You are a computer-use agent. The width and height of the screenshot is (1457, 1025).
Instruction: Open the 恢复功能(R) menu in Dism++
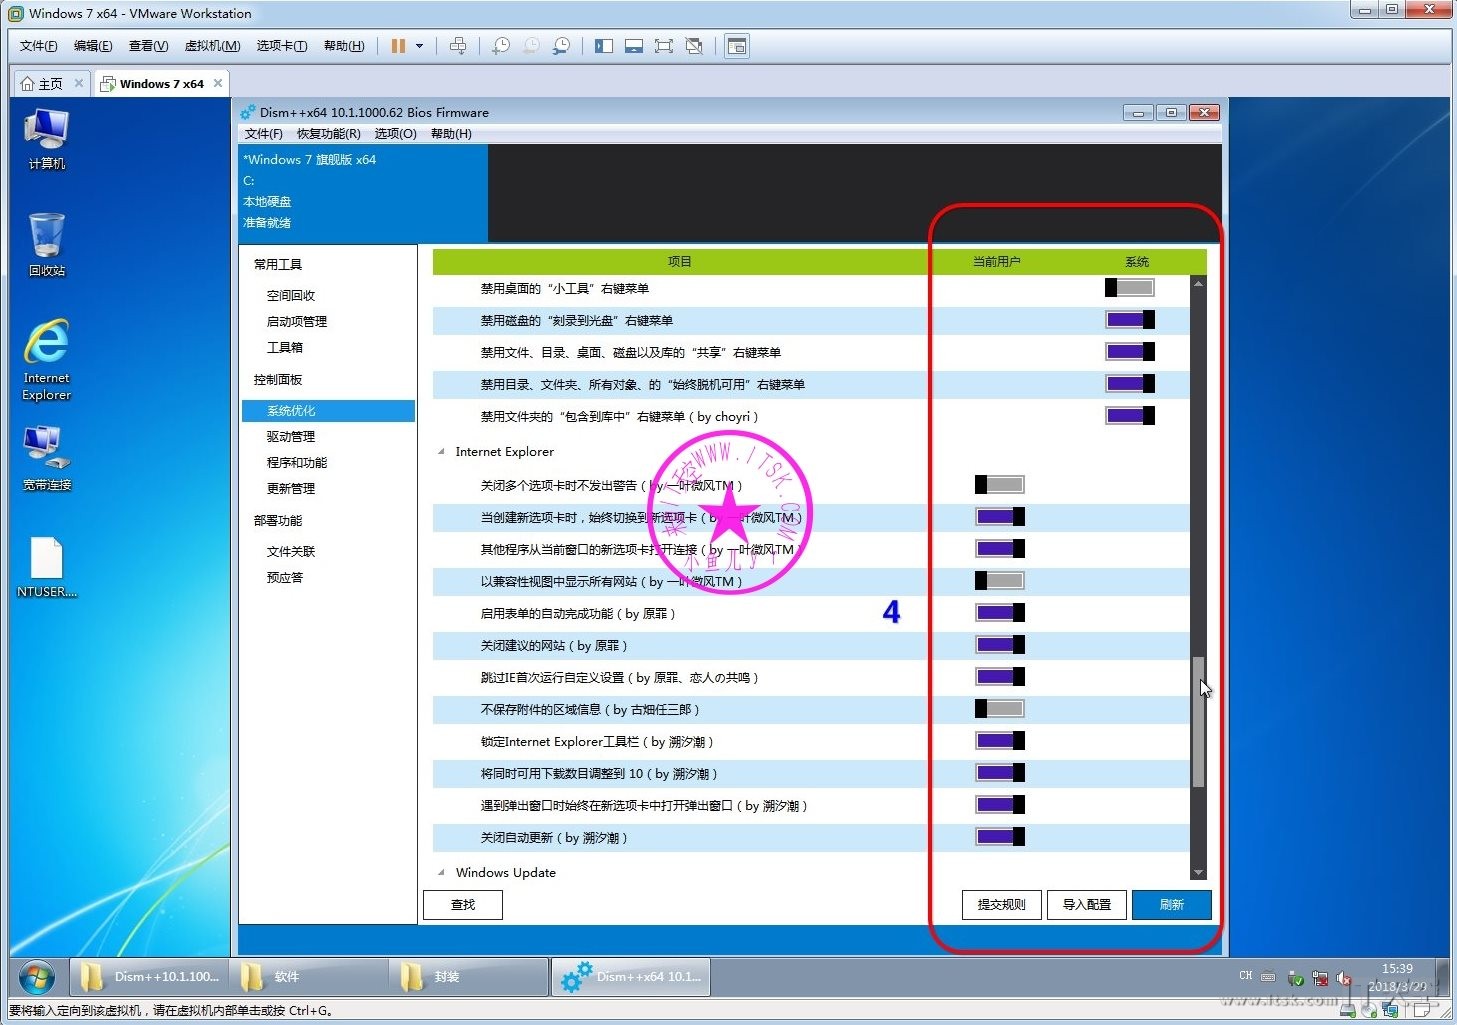(x=328, y=134)
